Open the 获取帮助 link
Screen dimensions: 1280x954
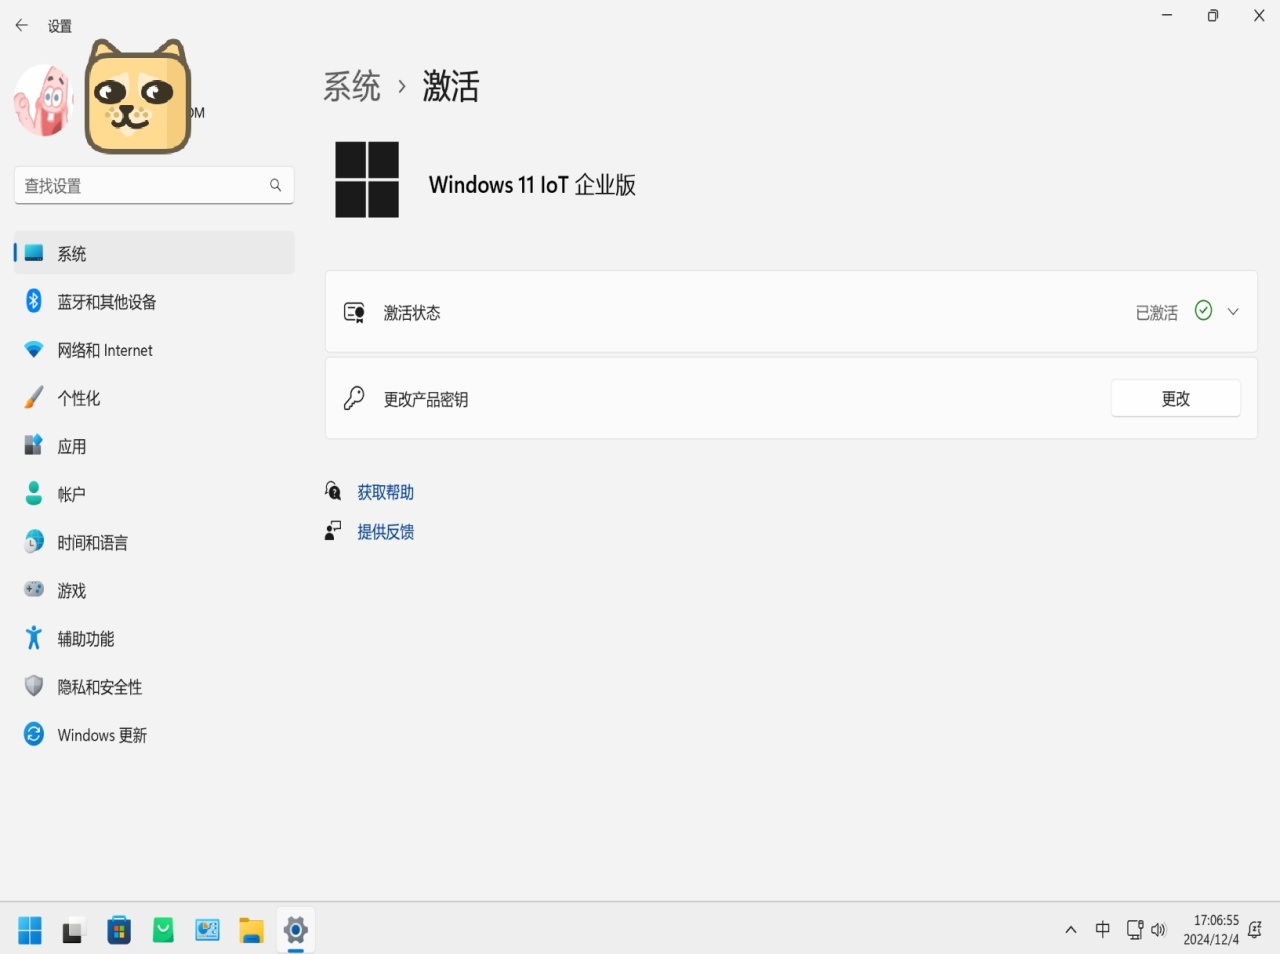[x=385, y=492]
